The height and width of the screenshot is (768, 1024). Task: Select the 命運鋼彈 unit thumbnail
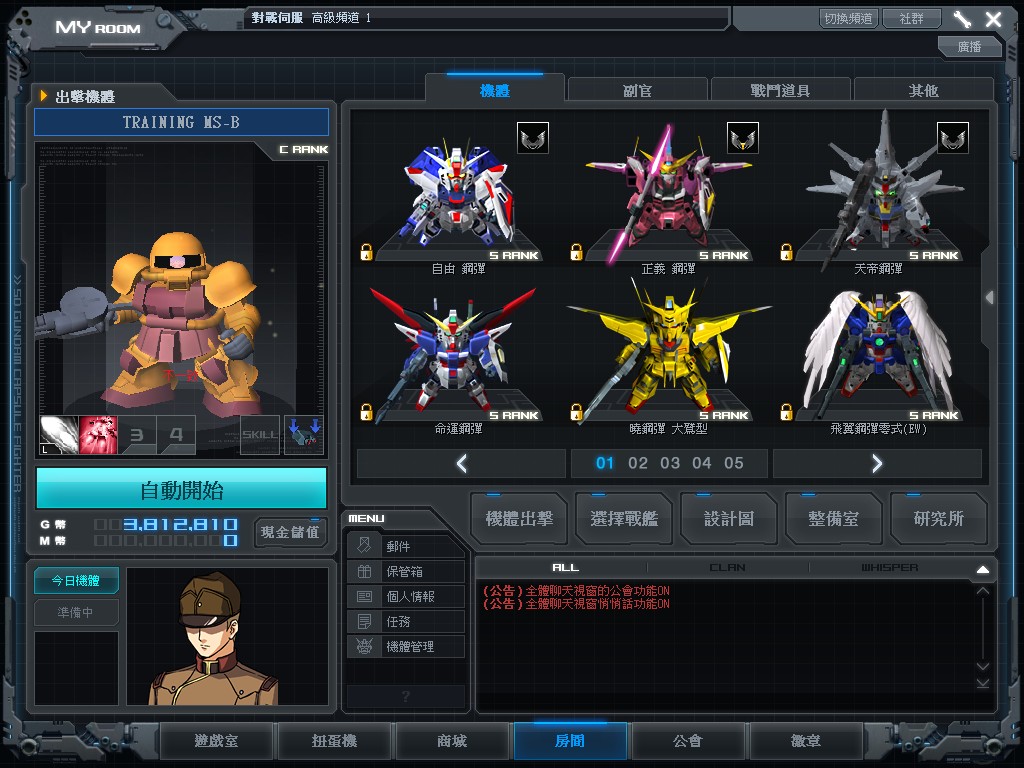453,355
